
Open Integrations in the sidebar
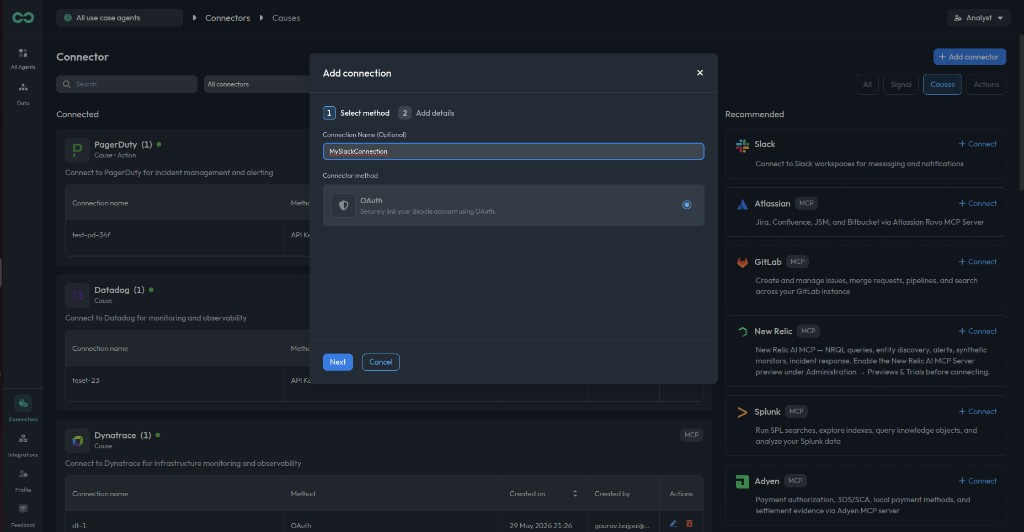click(23, 445)
